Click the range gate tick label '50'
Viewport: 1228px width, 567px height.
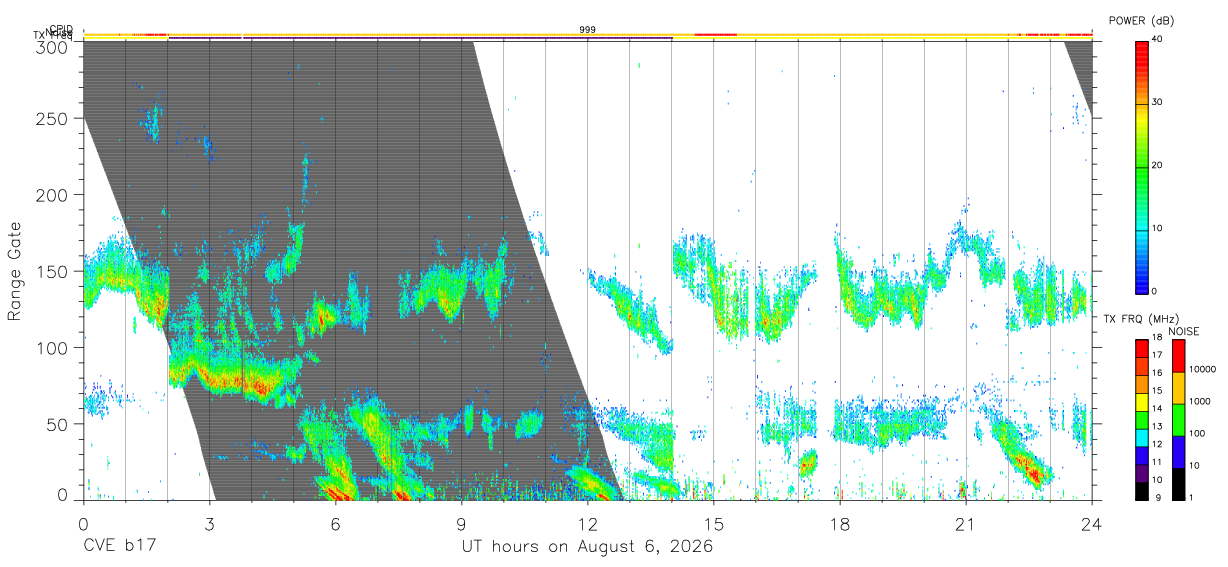(x=59, y=424)
